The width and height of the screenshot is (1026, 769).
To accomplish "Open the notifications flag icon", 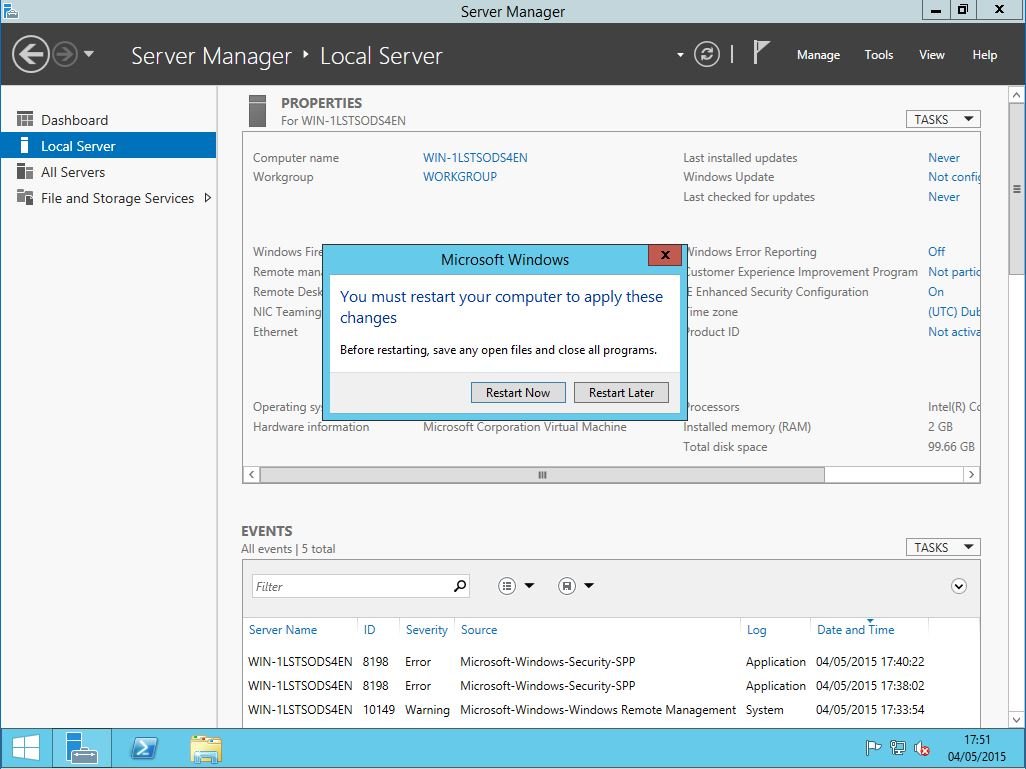I will [x=761, y=54].
